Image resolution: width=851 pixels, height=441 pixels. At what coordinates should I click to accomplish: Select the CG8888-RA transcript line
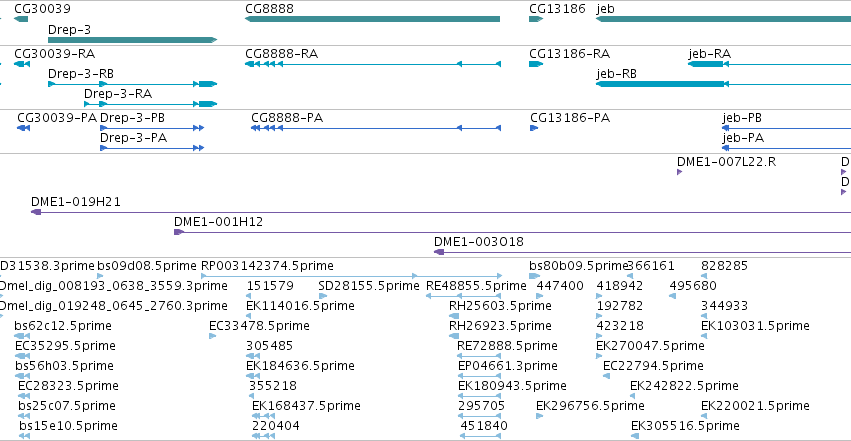point(373,64)
